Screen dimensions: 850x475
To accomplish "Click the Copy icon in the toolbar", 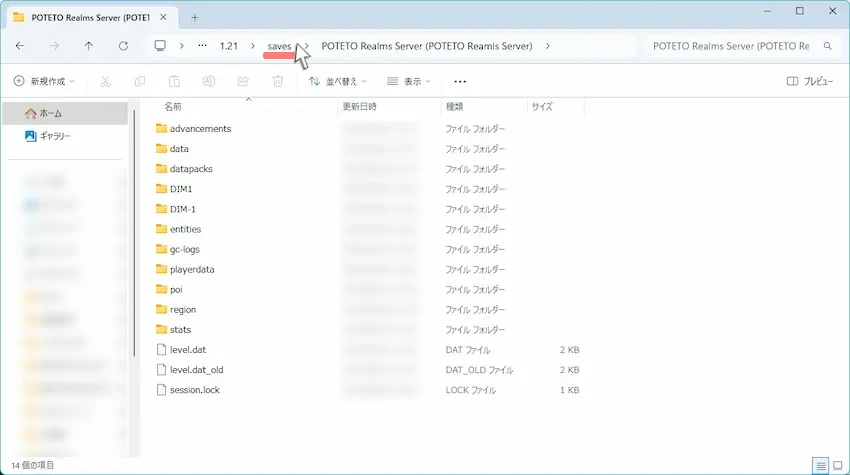I will (x=140, y=81).
